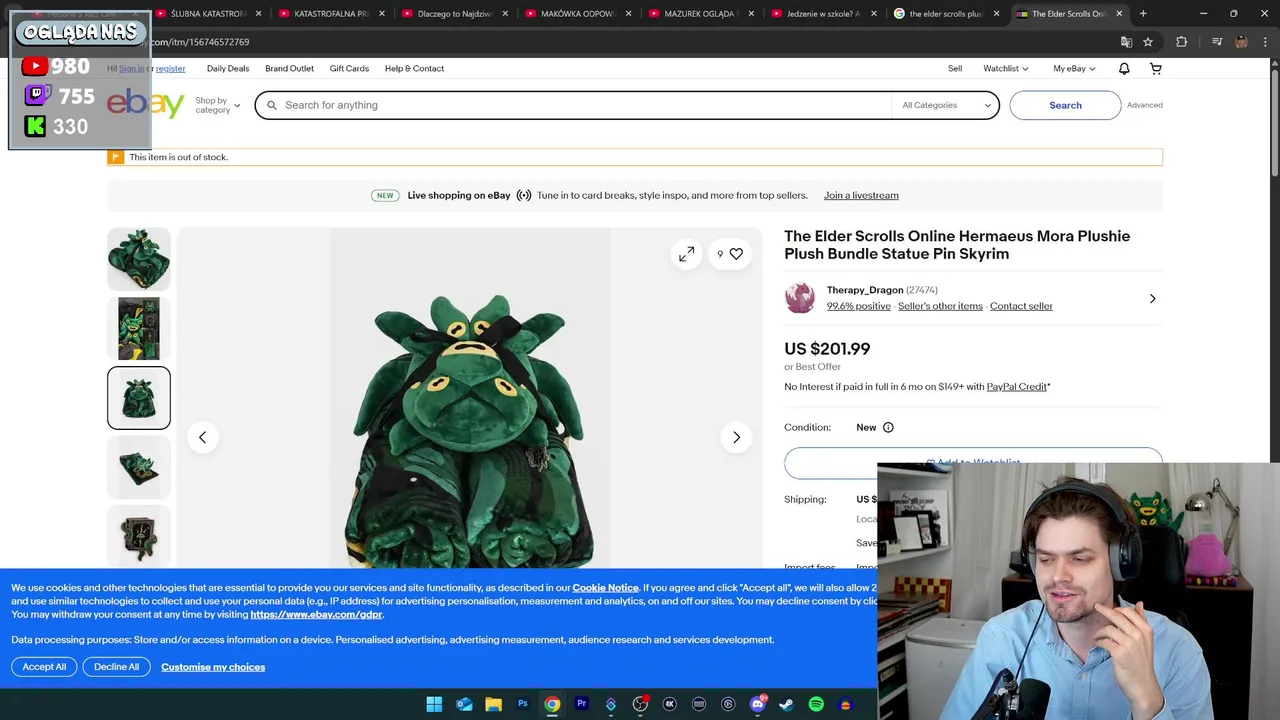
Task: Click Contact seller link
Action: [x=1021, y=306]
